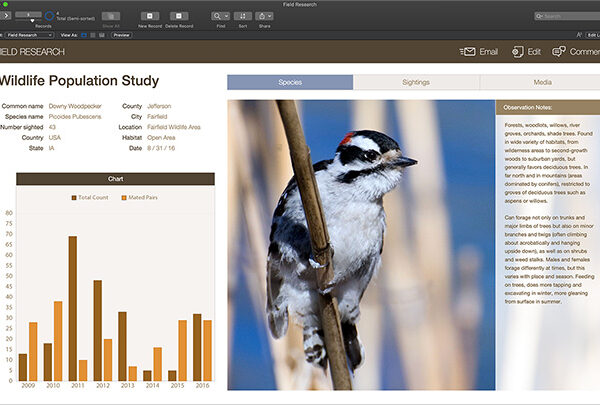The image size is (600, 405).
Task: Click the New Record toolbar icon
Action: tap(150, 16)
